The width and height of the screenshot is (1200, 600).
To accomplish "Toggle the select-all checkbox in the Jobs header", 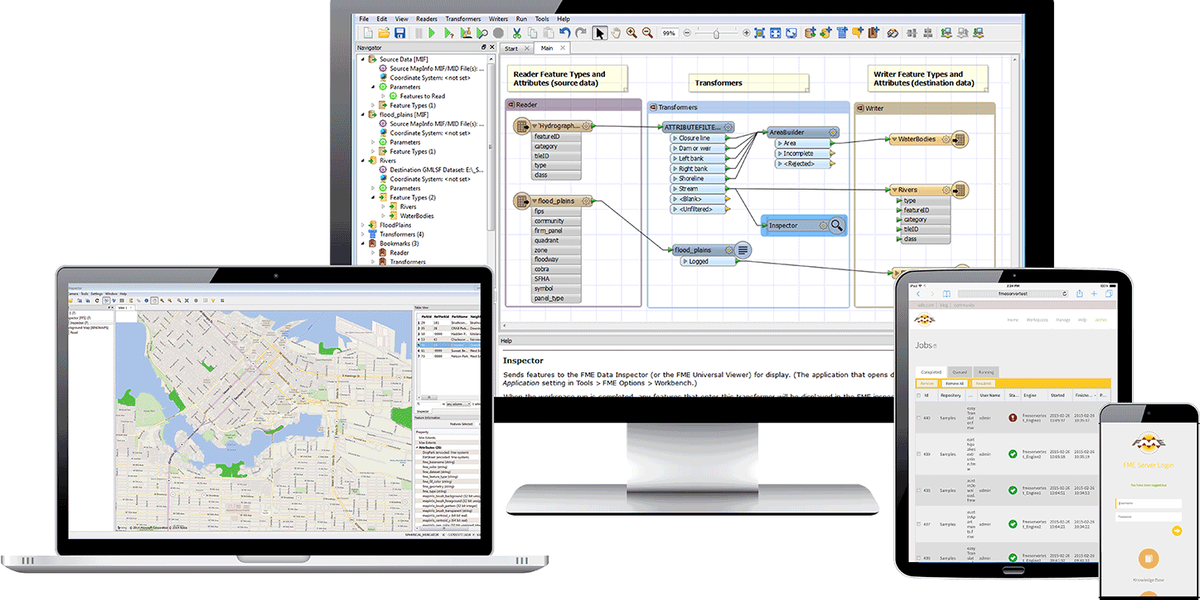I will click(x=919, y=395).
